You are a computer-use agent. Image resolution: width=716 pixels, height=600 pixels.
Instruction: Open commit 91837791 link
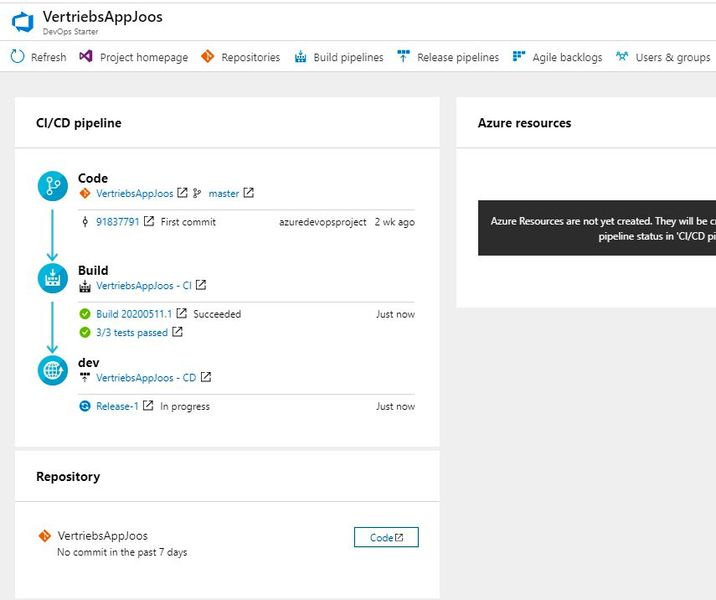(117, 222)
